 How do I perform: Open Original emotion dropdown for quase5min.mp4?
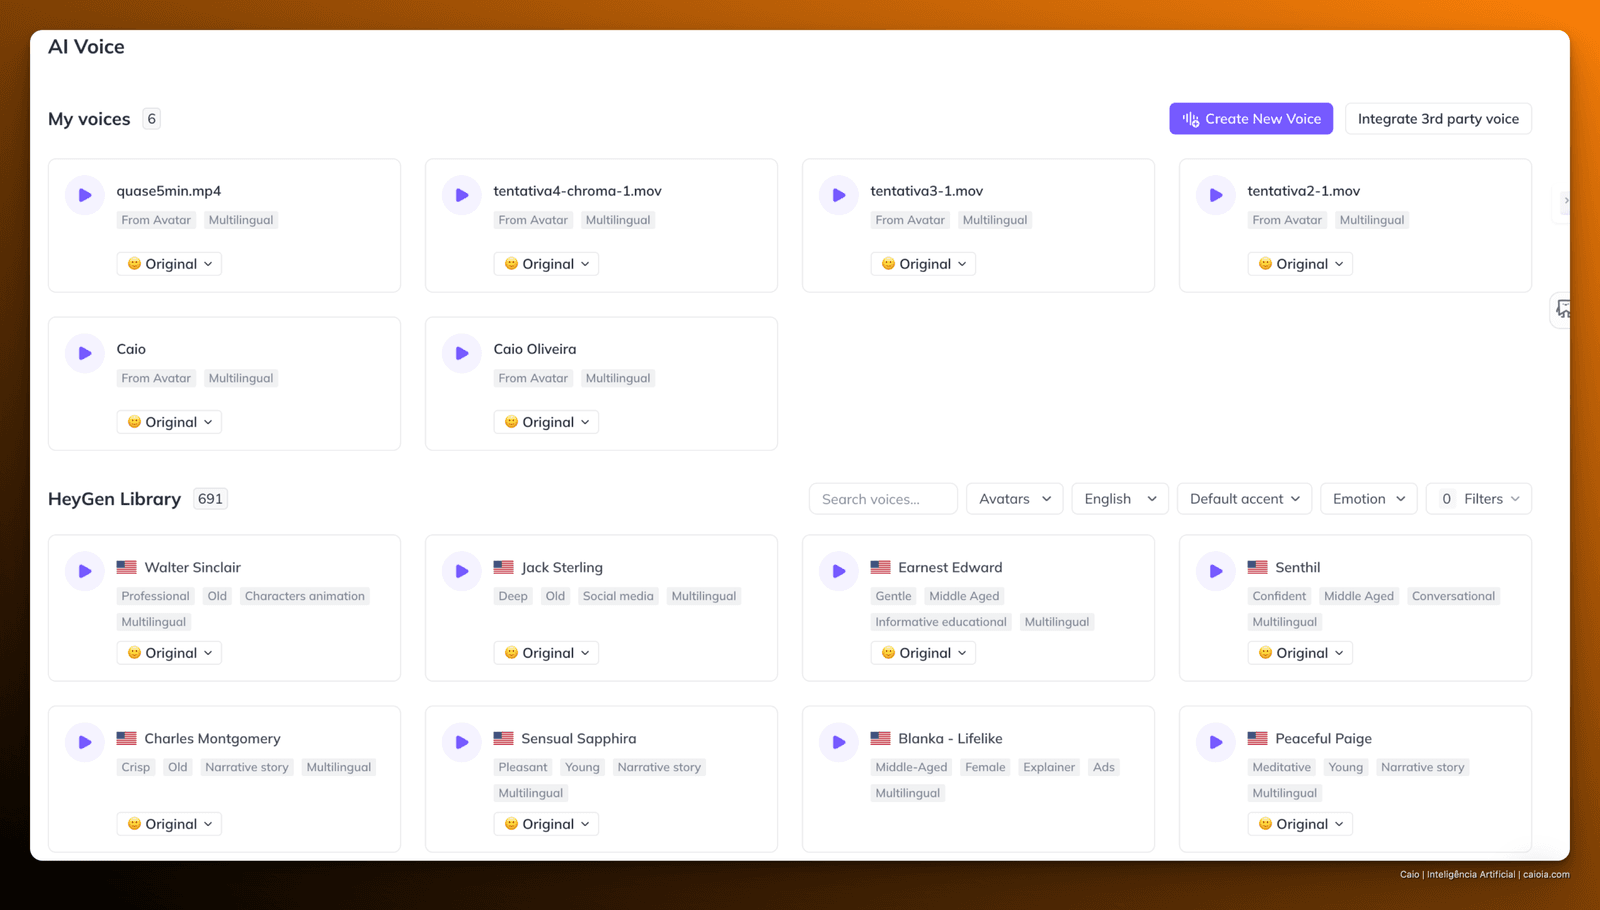pyautogui.click(x=169, y=264)
